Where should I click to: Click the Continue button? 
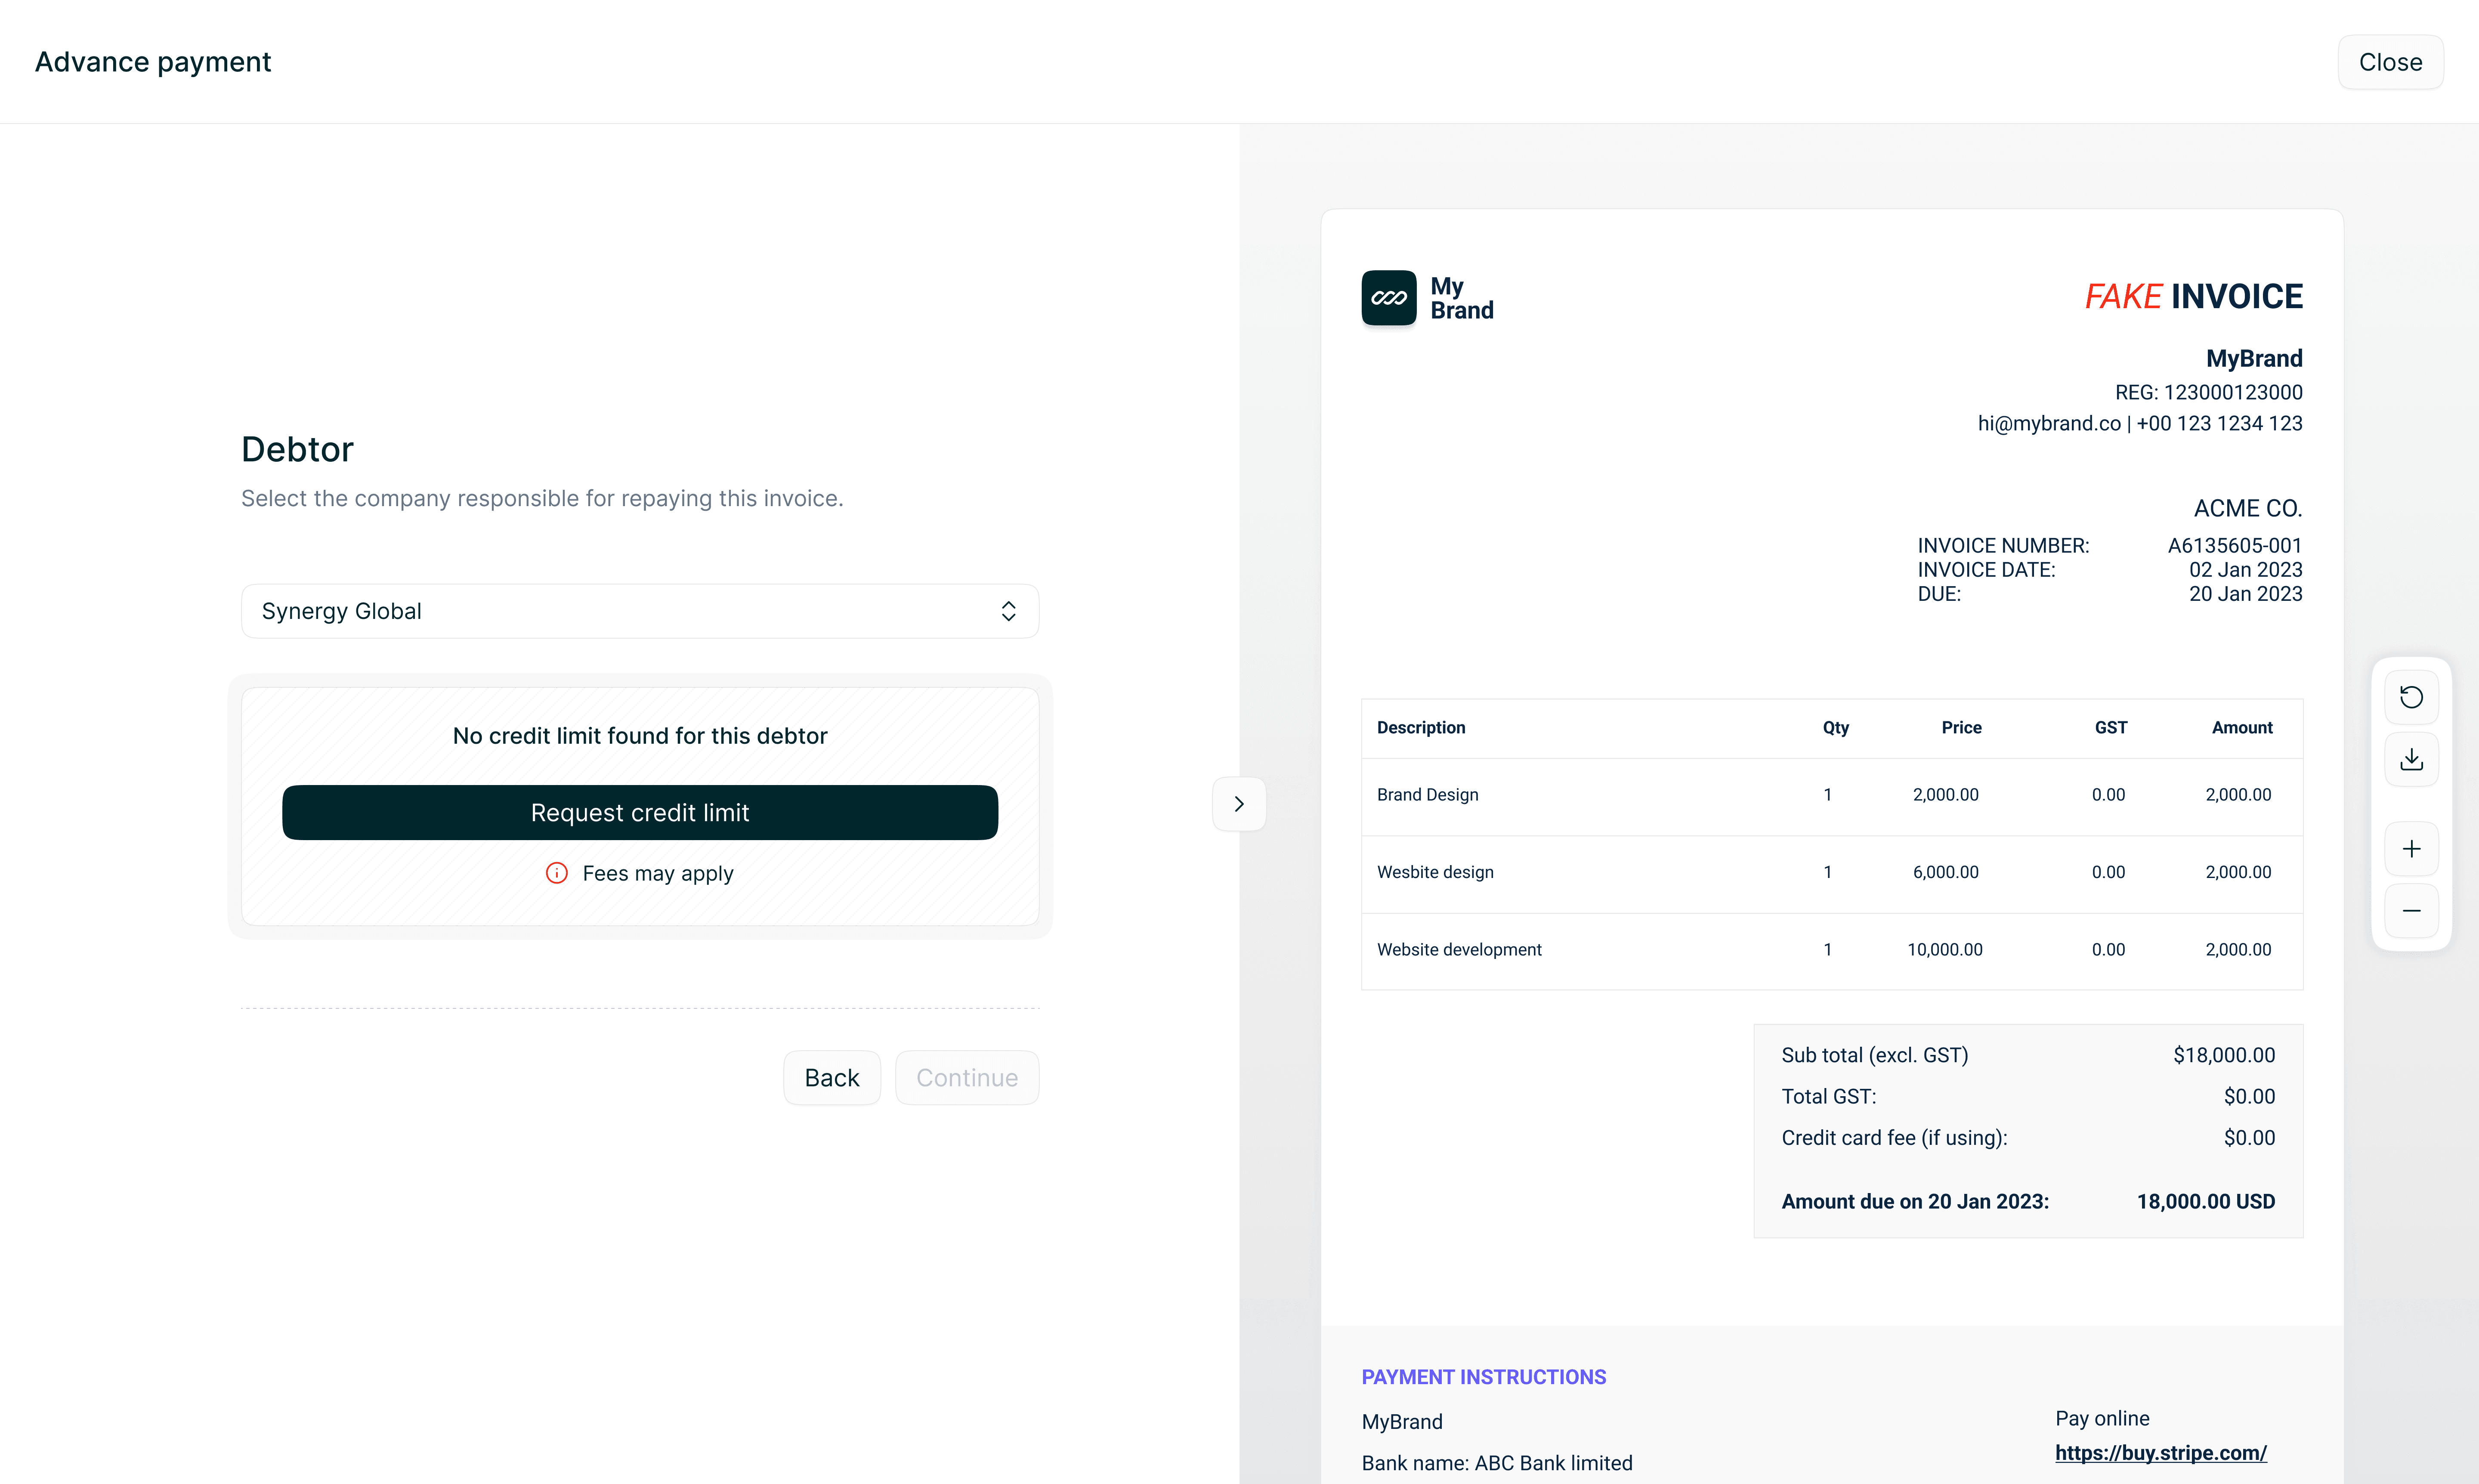coord(966,1078)
